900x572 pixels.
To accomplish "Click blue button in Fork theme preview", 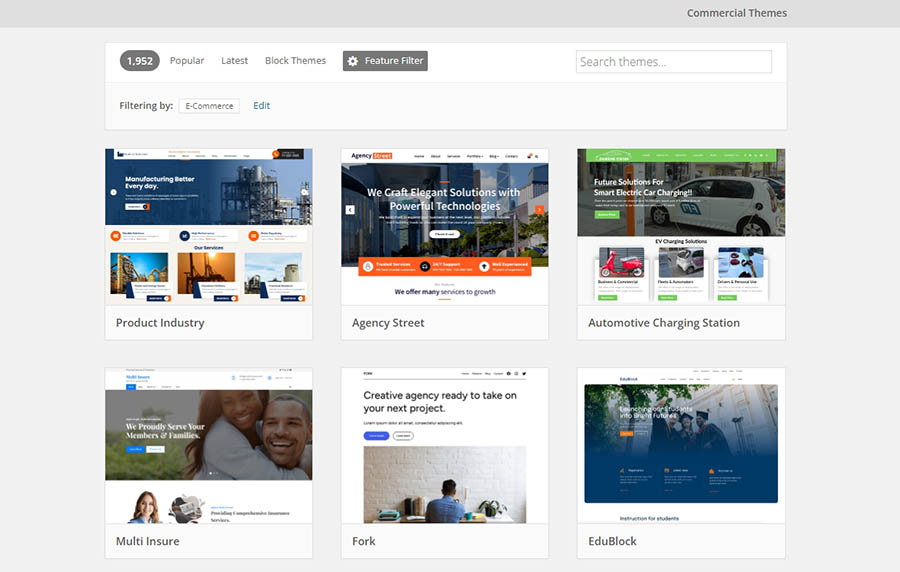I will point(376,436).
